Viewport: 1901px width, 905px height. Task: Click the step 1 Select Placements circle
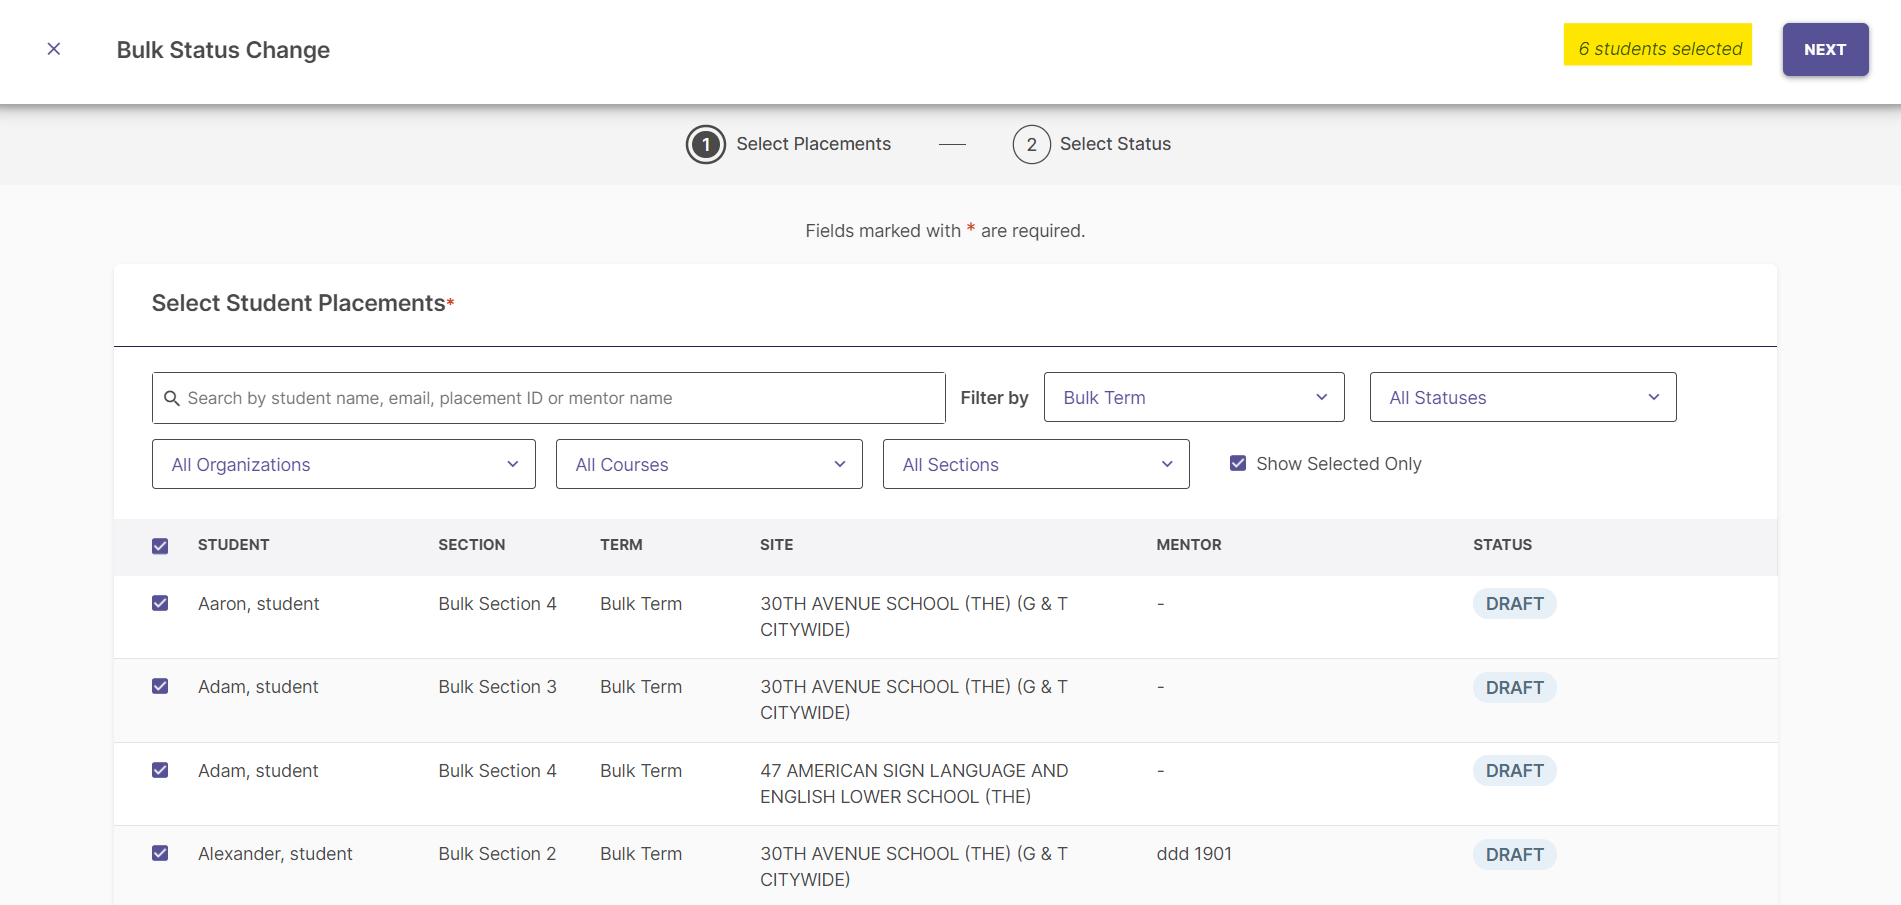click(706, 144)
